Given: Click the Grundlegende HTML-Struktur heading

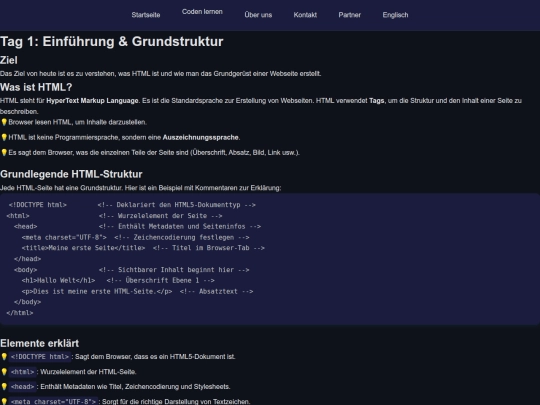Looking at the screenshot, I should [x=71, y=174].
